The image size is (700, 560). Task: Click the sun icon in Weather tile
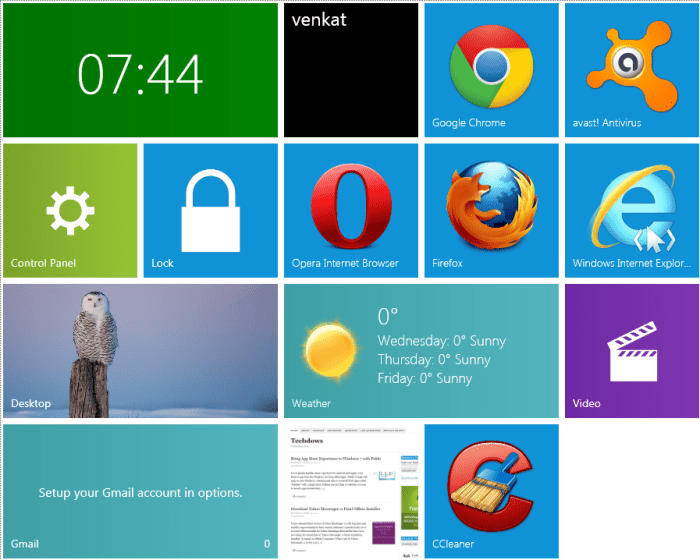331,351
